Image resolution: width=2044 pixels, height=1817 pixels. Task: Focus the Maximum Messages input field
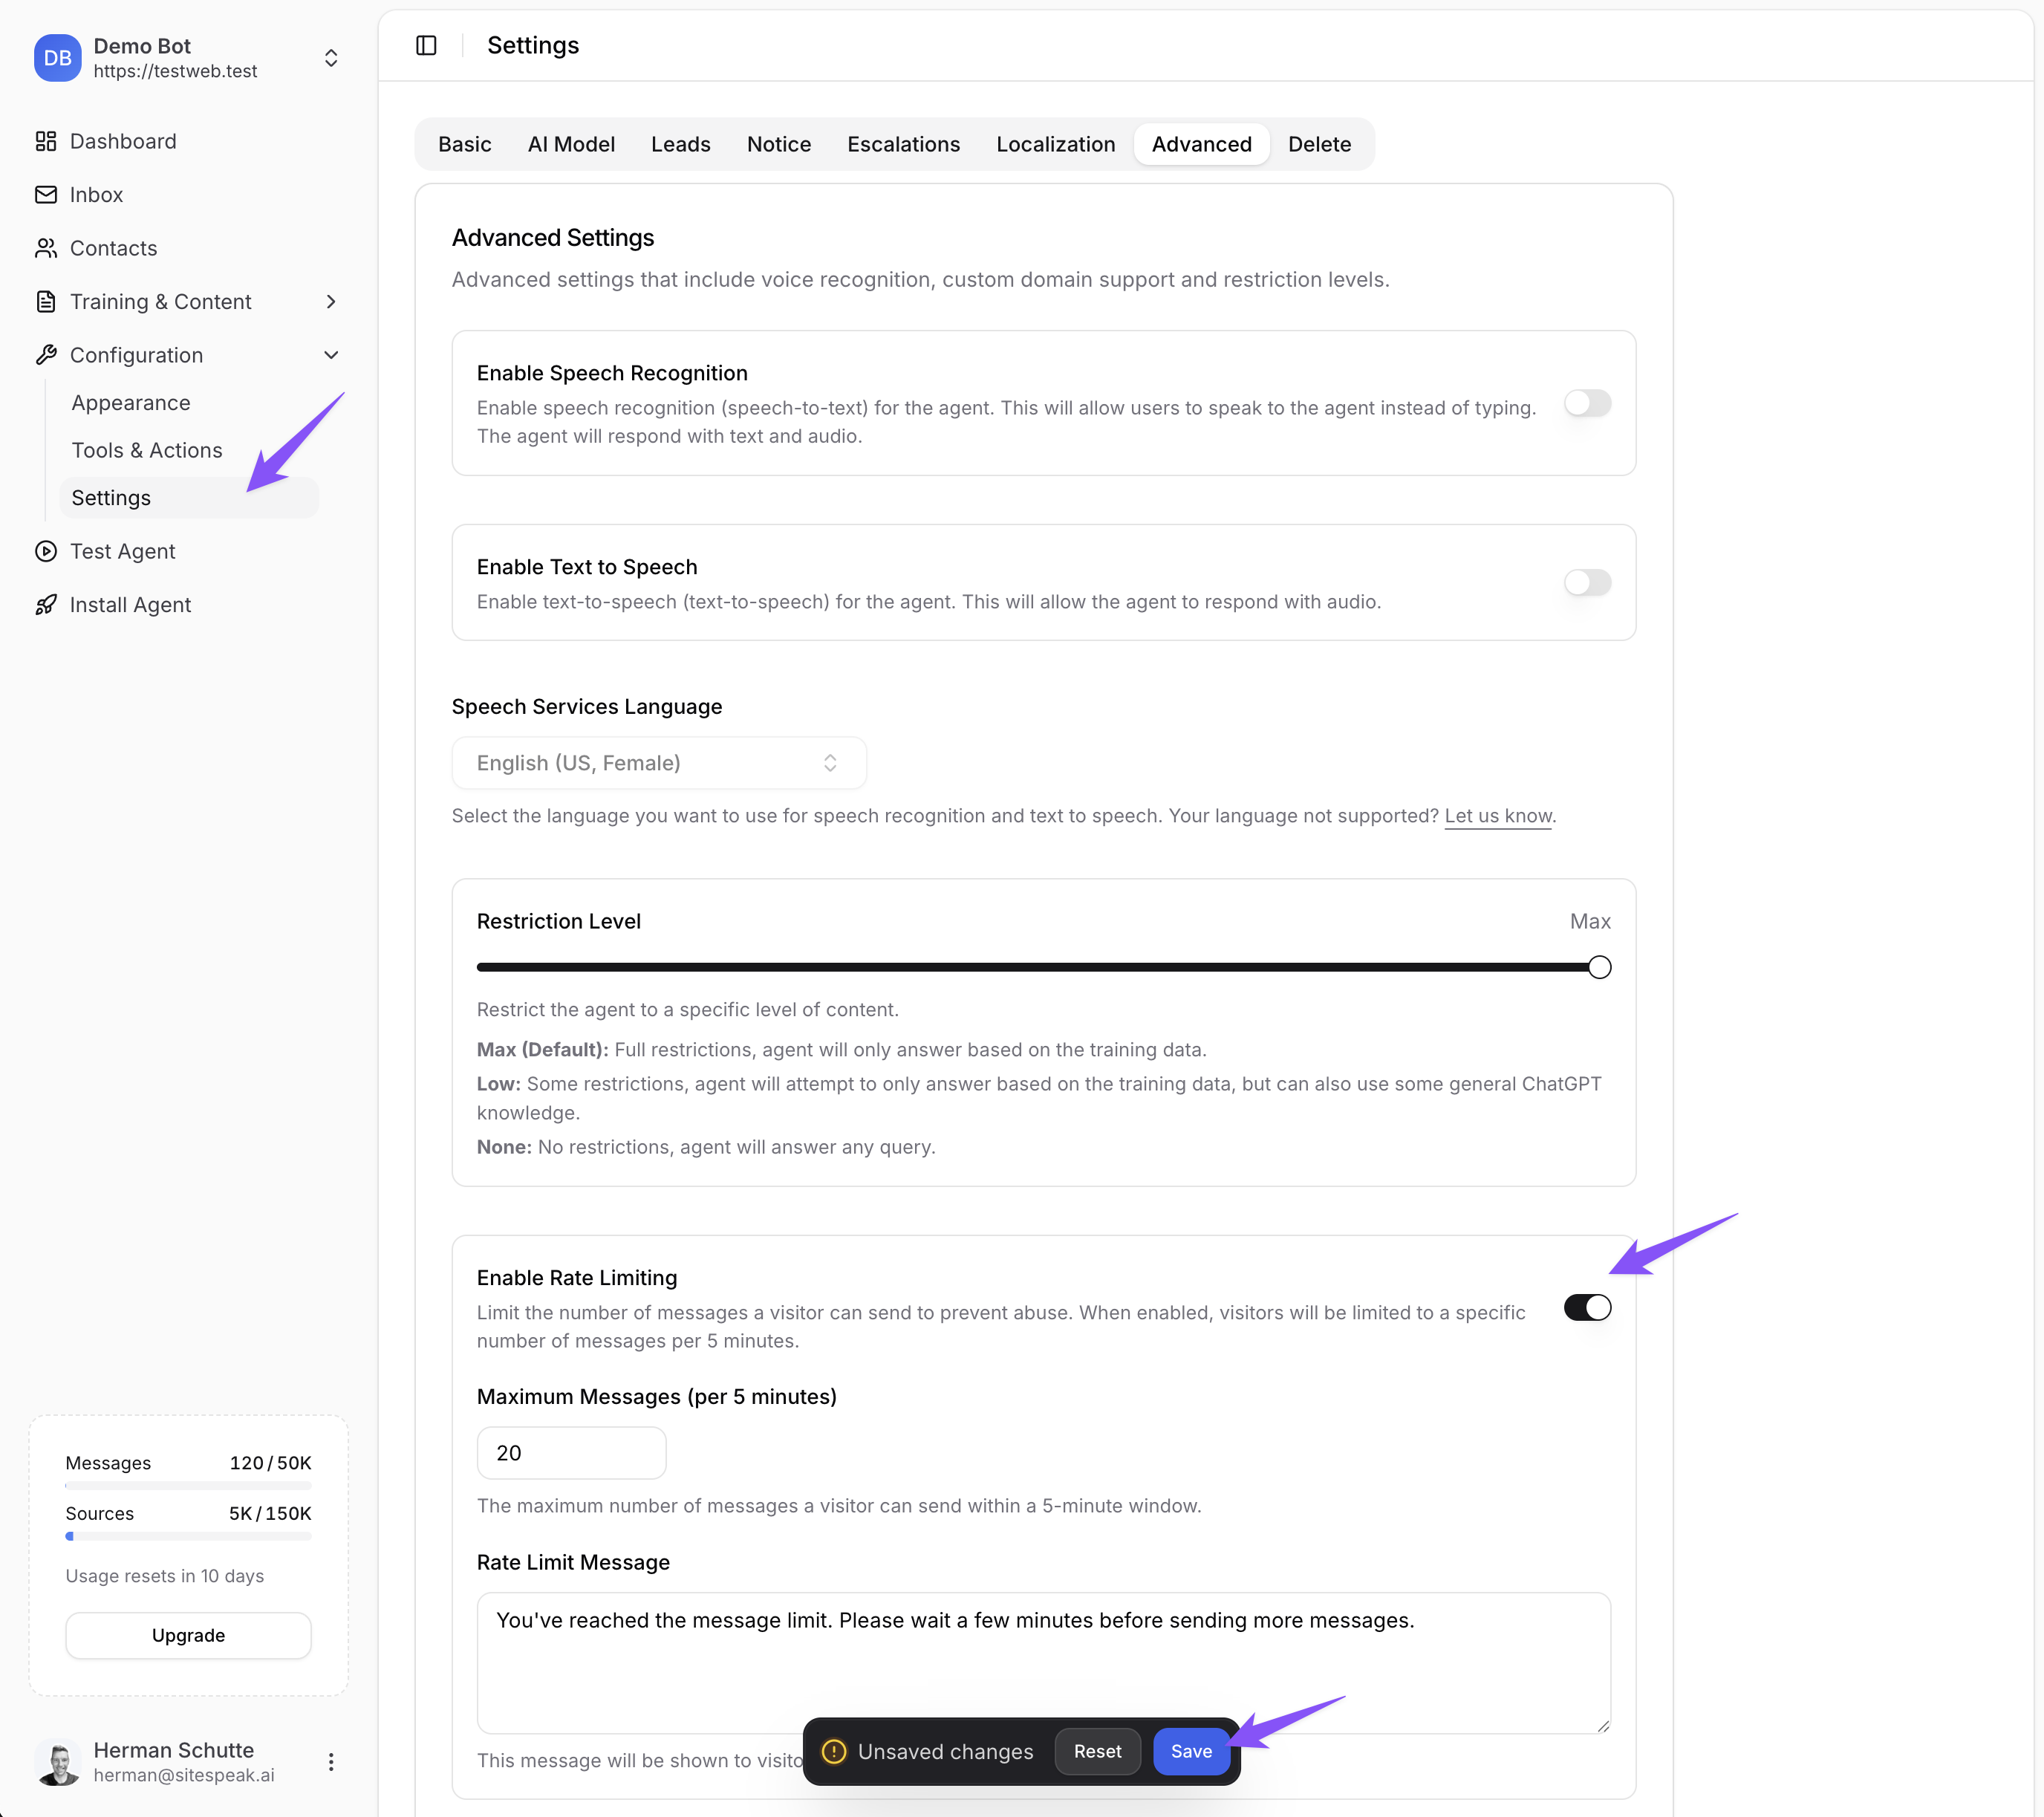[x=571, y=1452]
